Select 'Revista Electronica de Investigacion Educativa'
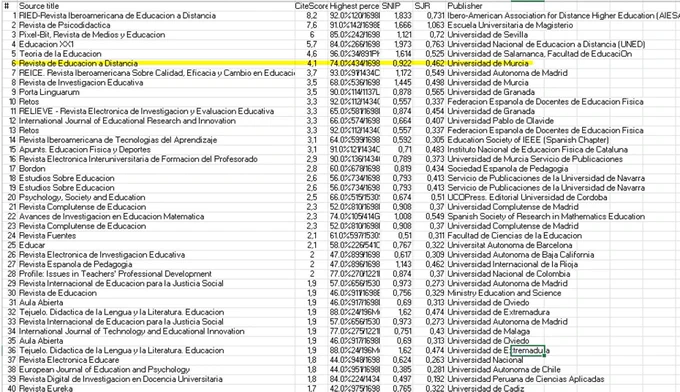Viewport: 680px width, 392px height. (102, 255)
